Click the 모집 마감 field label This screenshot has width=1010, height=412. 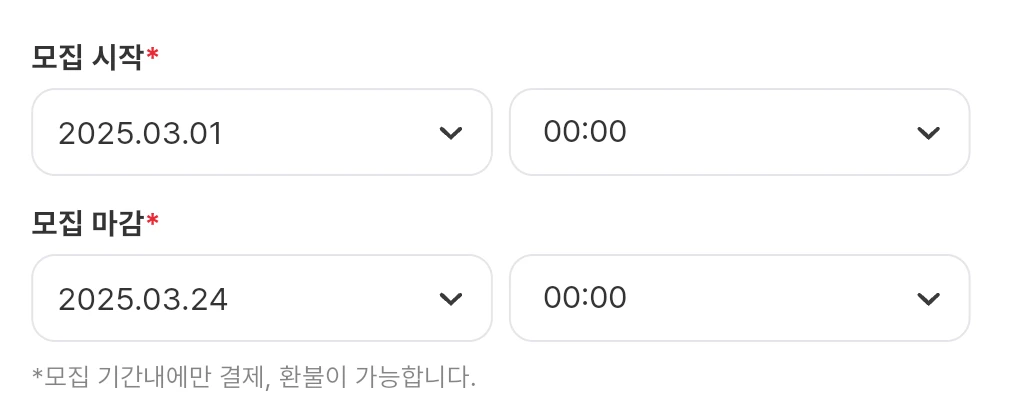[x=88, y=223]
